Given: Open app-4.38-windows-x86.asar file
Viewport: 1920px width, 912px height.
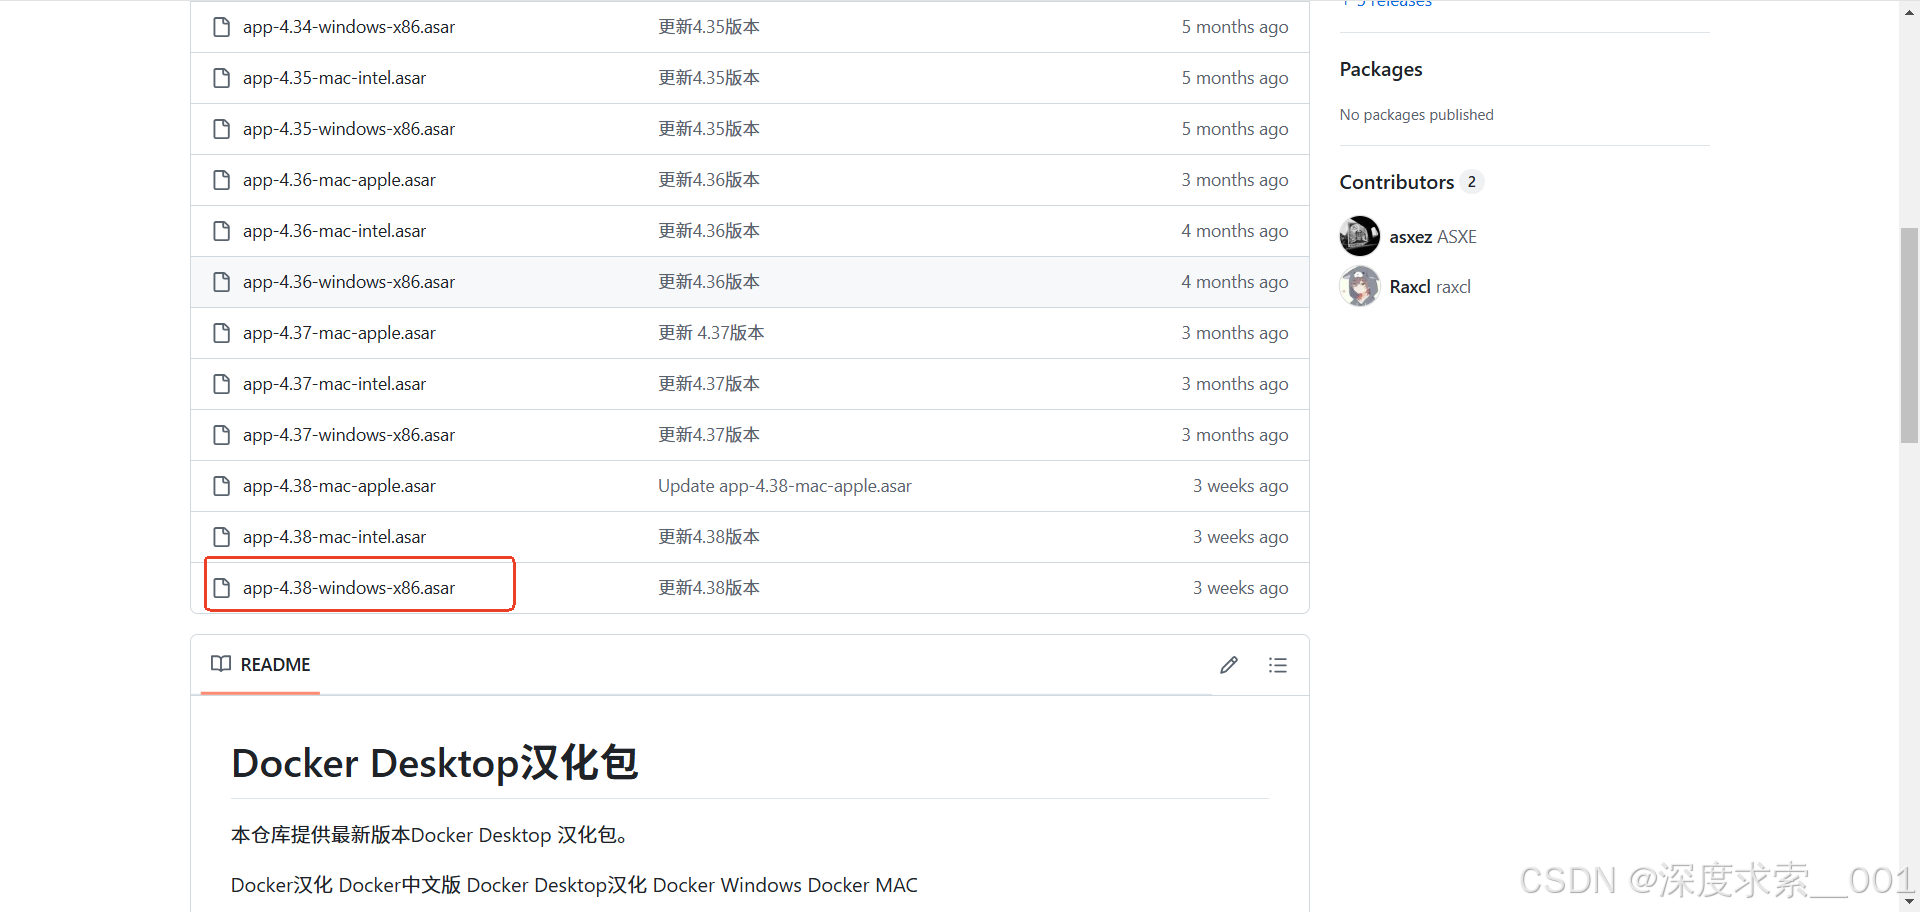Looking at the screenshot, I should point(349,588).
